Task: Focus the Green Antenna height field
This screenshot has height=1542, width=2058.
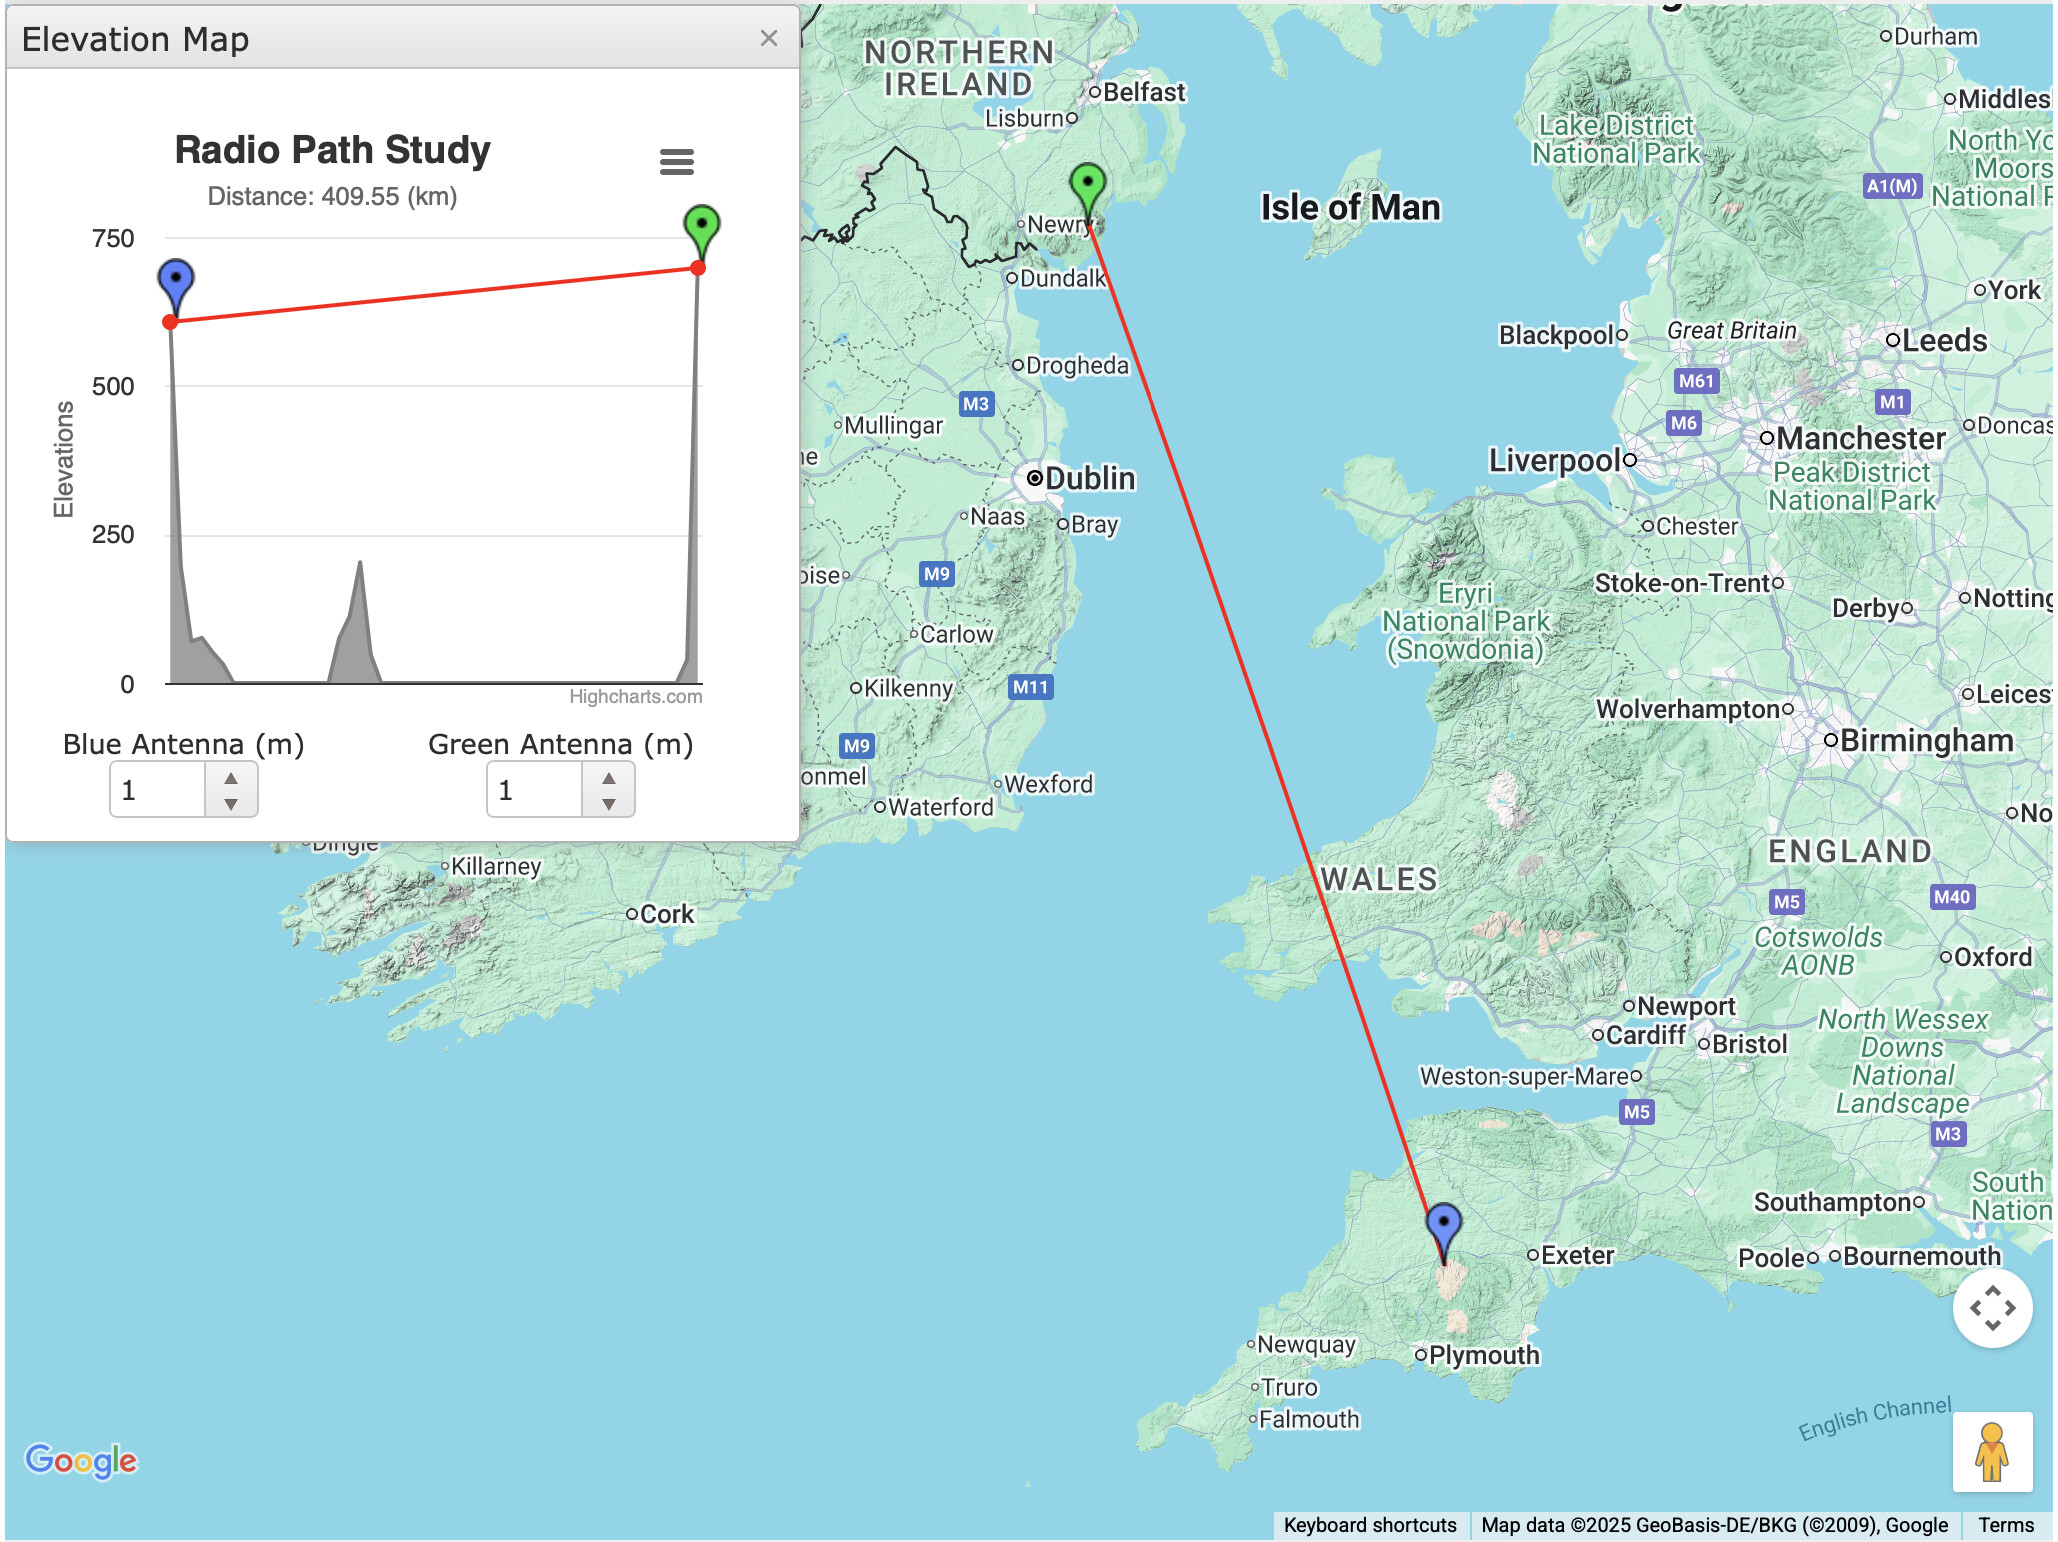Action: point(535,790)
